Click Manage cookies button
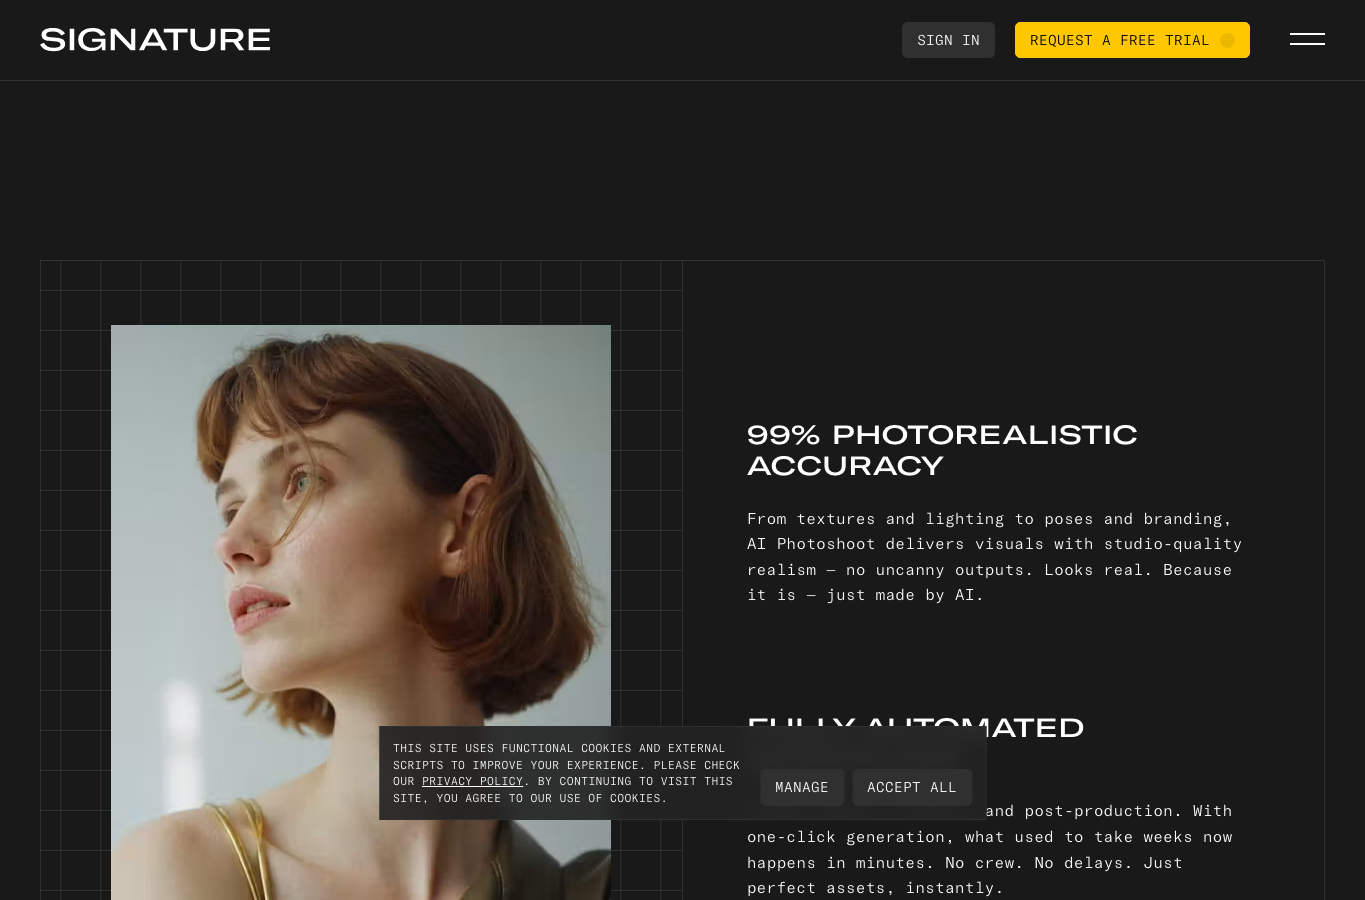 802,787
